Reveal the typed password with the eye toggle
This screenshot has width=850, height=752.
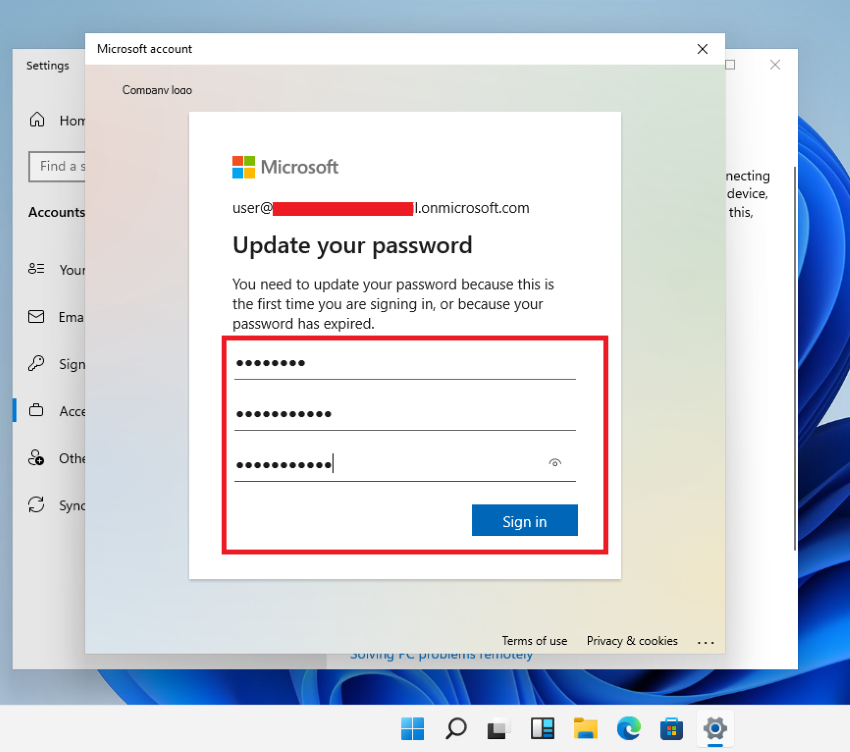pos(555,462)
